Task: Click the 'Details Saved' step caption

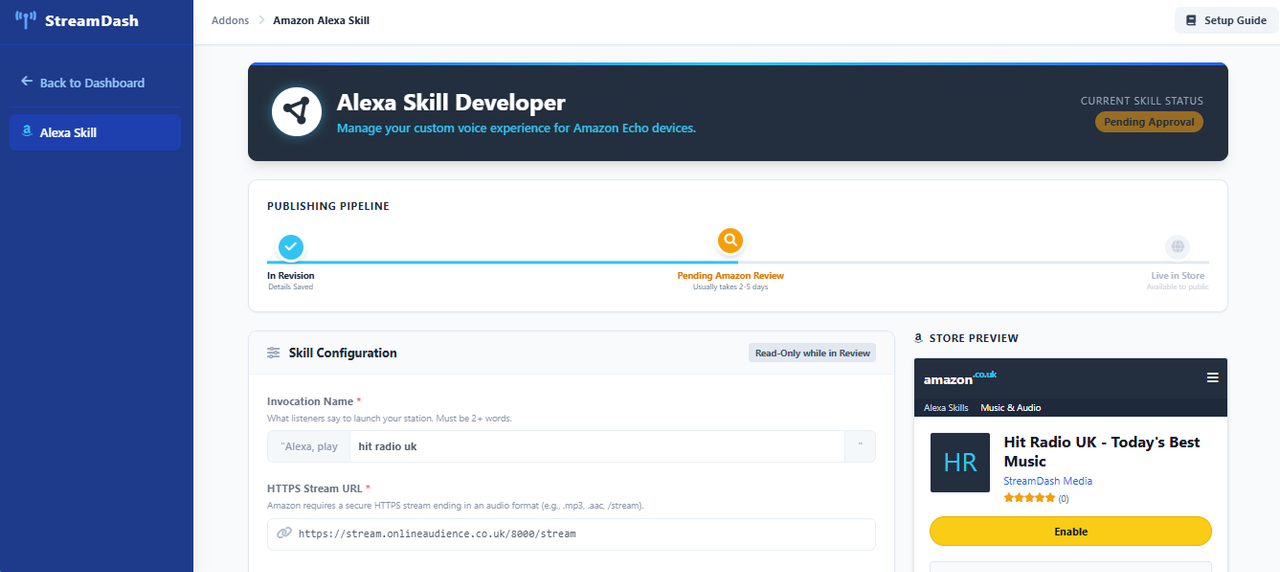Action: point(290,287)
